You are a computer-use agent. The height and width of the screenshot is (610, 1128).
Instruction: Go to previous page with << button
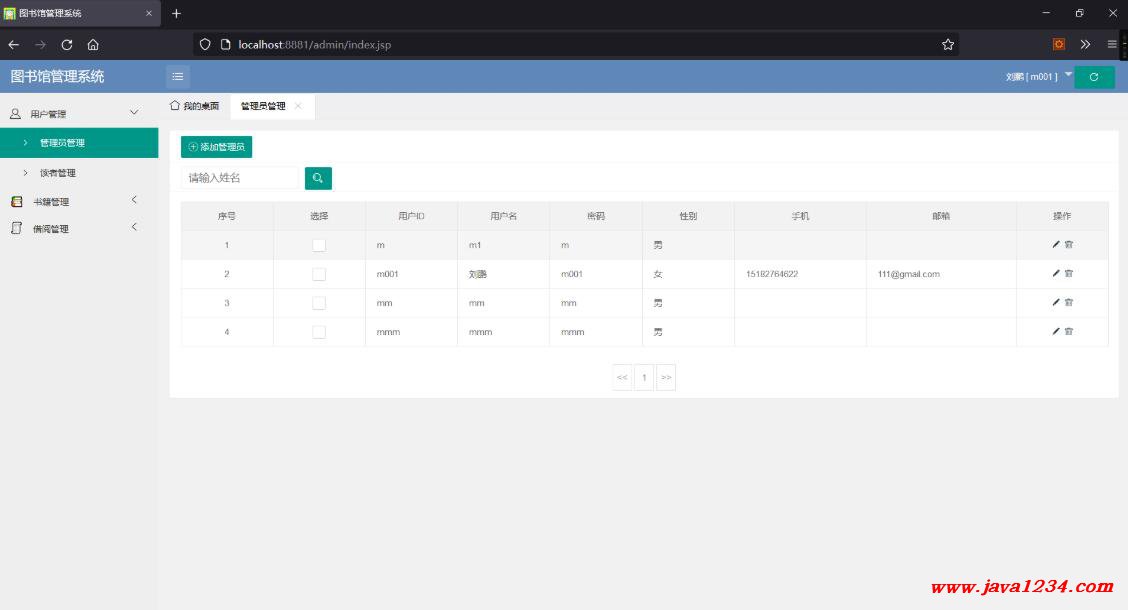[x=622, y=377]
